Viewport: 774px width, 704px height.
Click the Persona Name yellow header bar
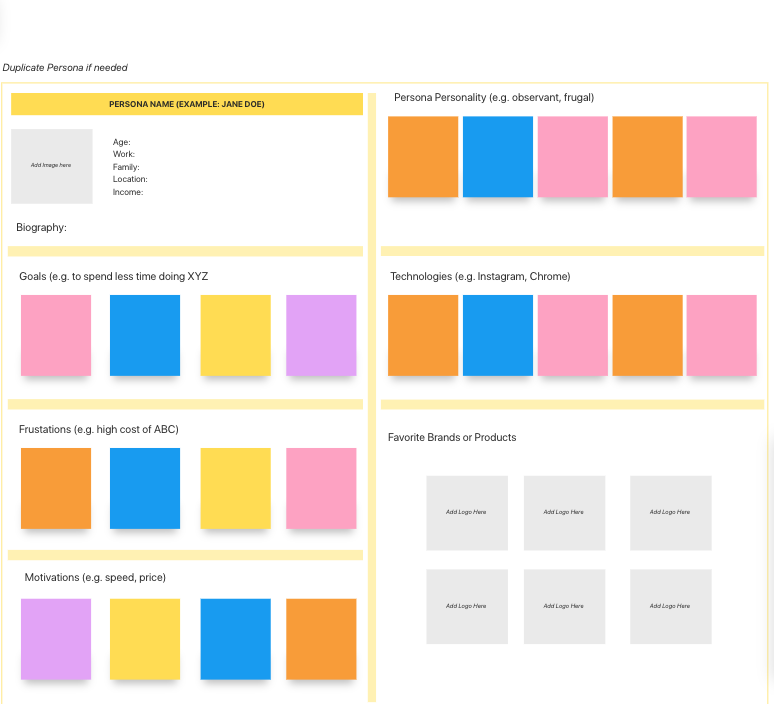[x=187, y=104]
